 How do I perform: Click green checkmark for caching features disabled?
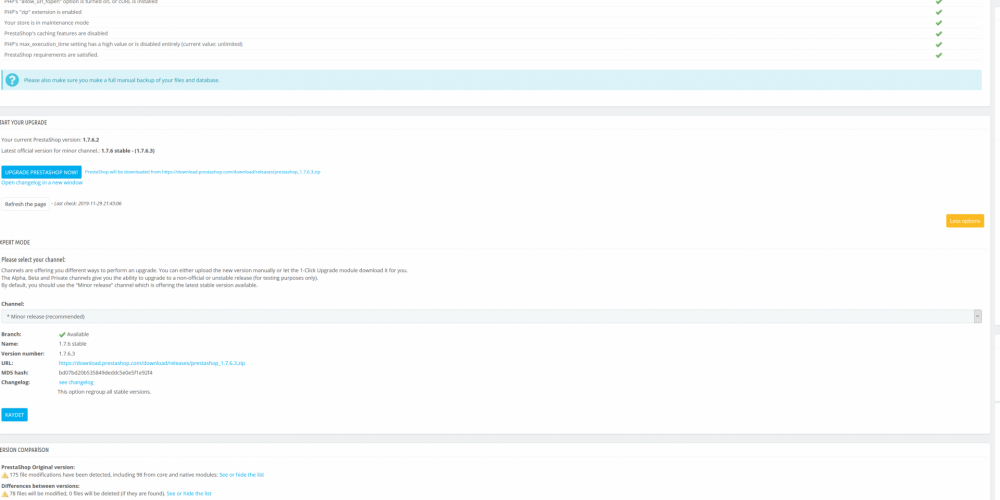(939, 33)
